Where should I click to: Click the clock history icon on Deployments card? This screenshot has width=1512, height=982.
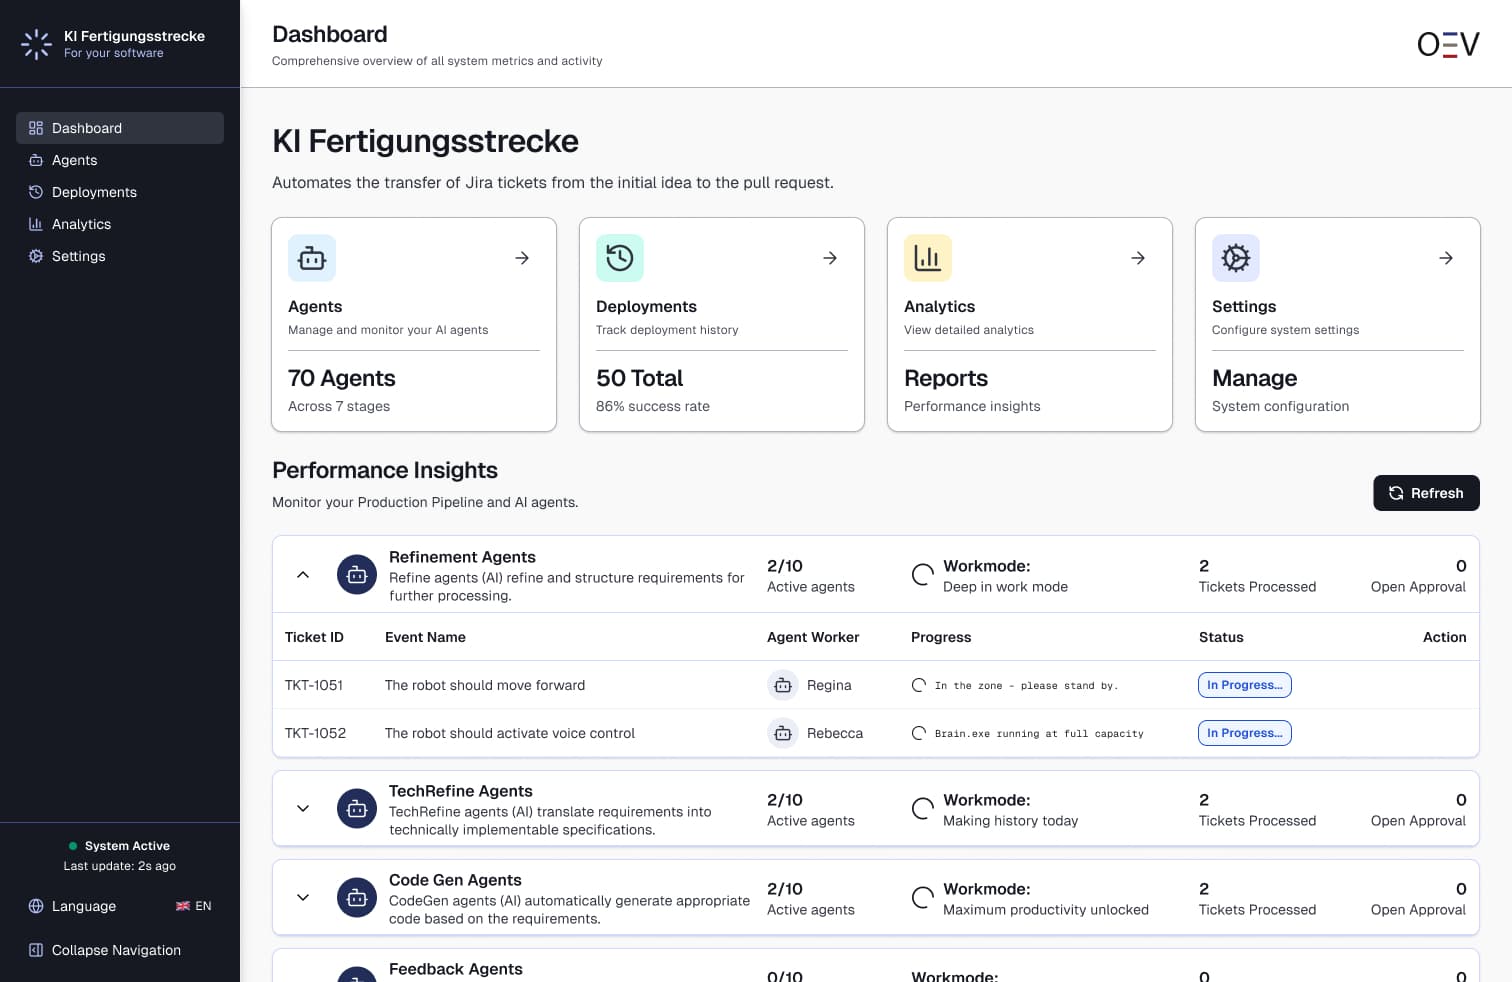620,258
